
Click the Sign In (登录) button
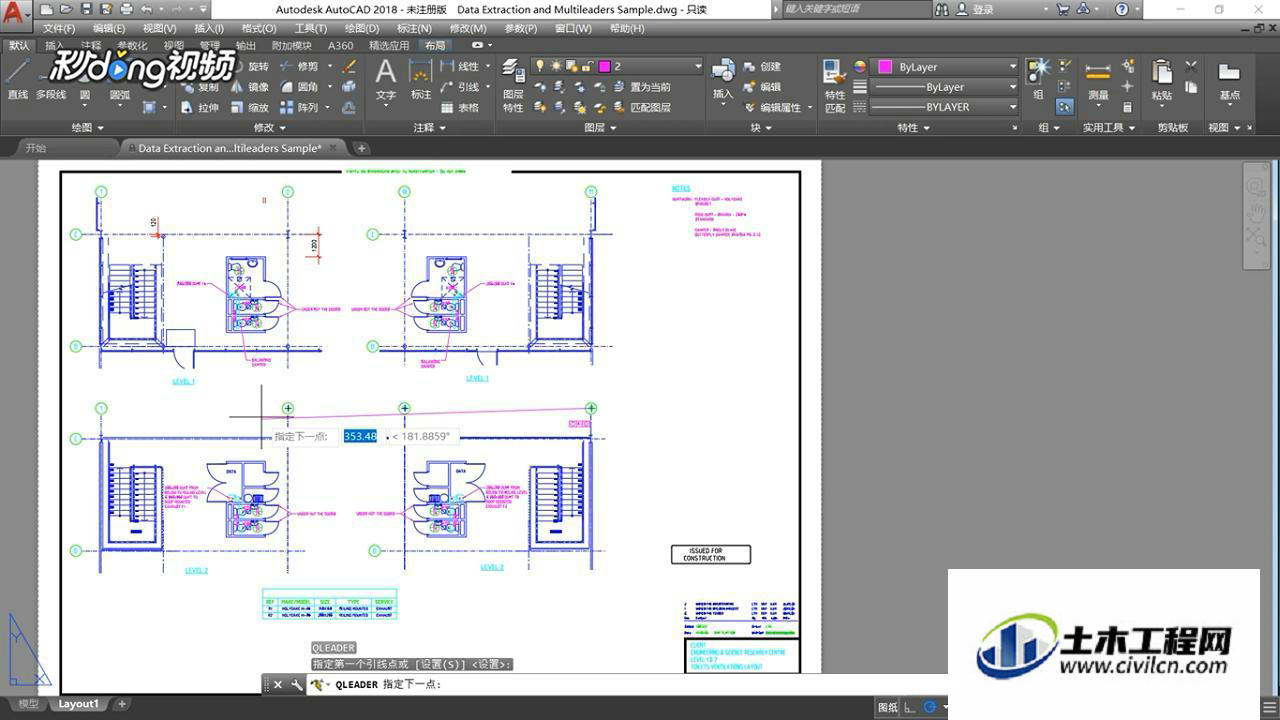975,9
